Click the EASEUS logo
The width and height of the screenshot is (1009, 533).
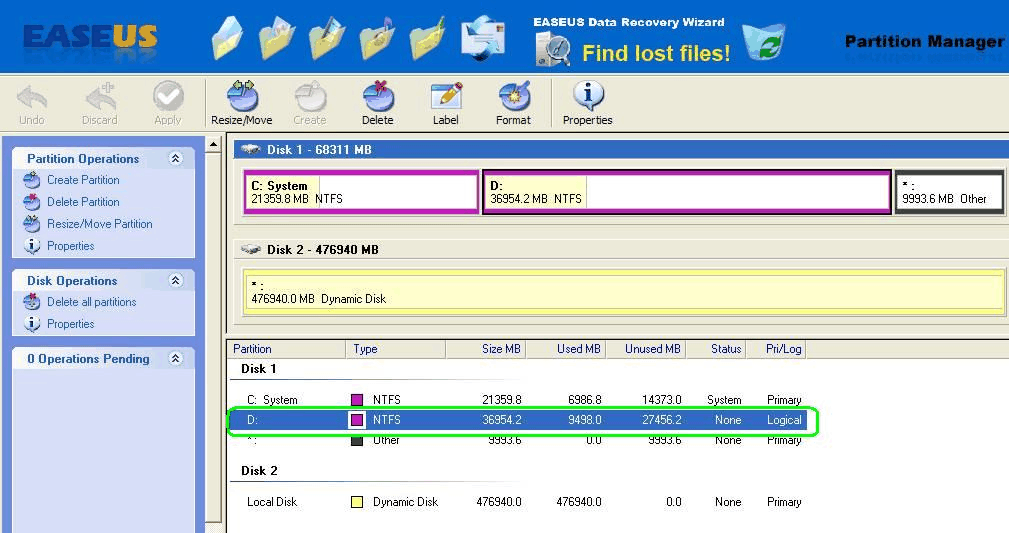click(90, 37)
